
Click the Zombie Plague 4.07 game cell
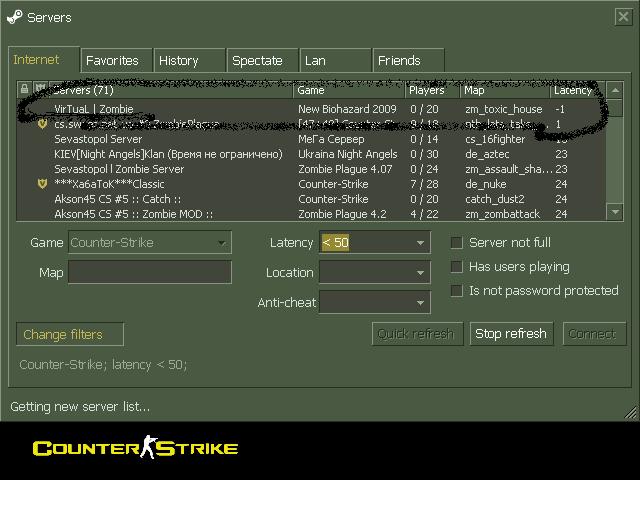click(x=345, y=169)
